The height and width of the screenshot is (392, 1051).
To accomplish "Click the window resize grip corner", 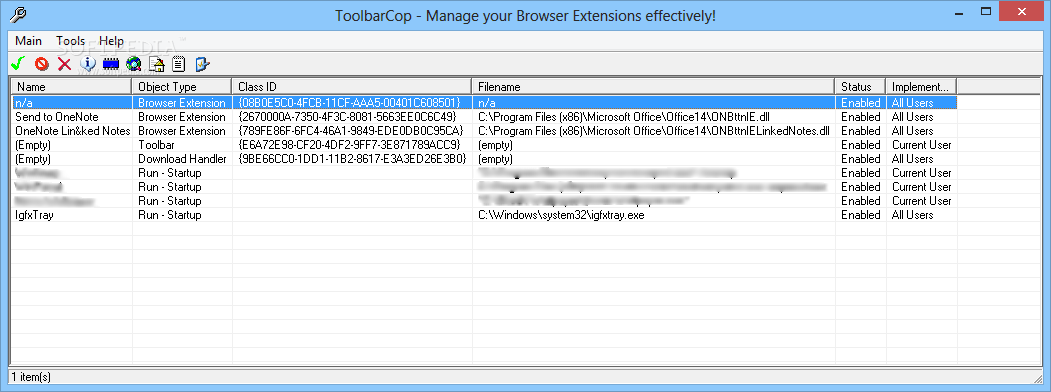I will click(1037, 379).
